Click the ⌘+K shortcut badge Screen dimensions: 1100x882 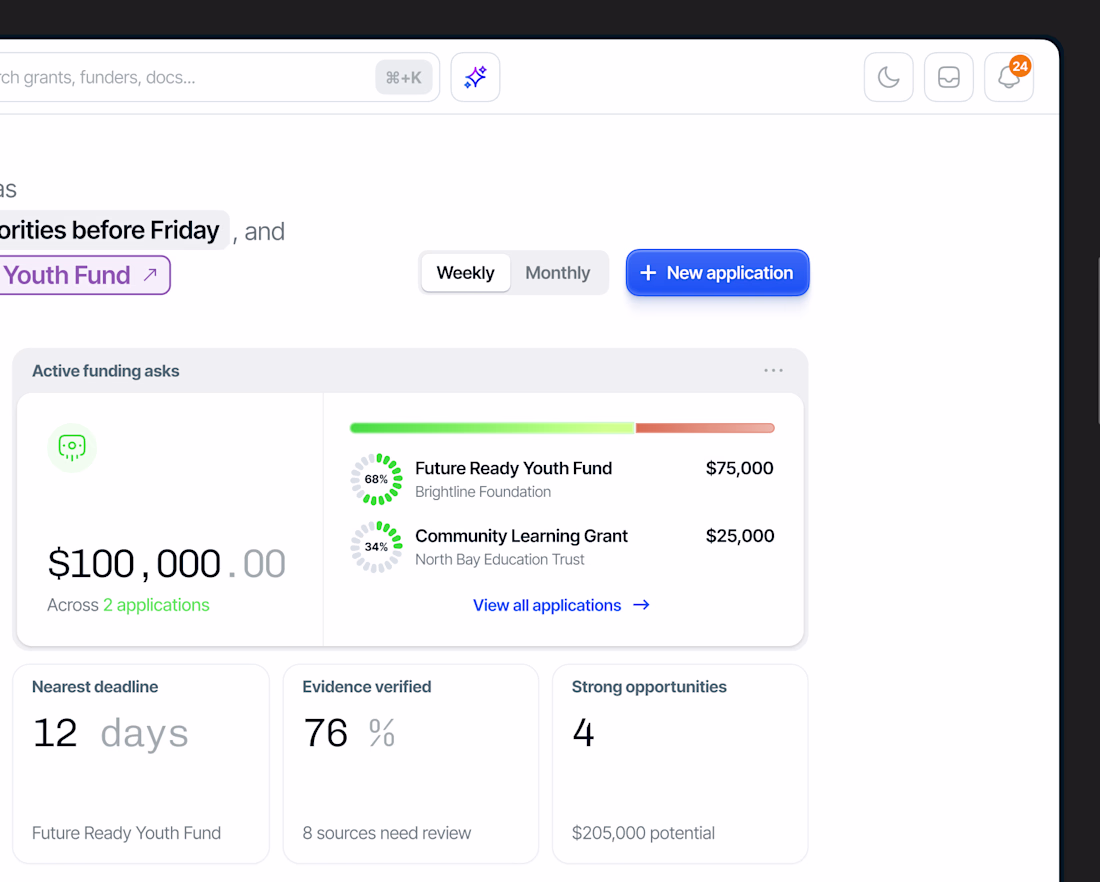tap(403, 77)
